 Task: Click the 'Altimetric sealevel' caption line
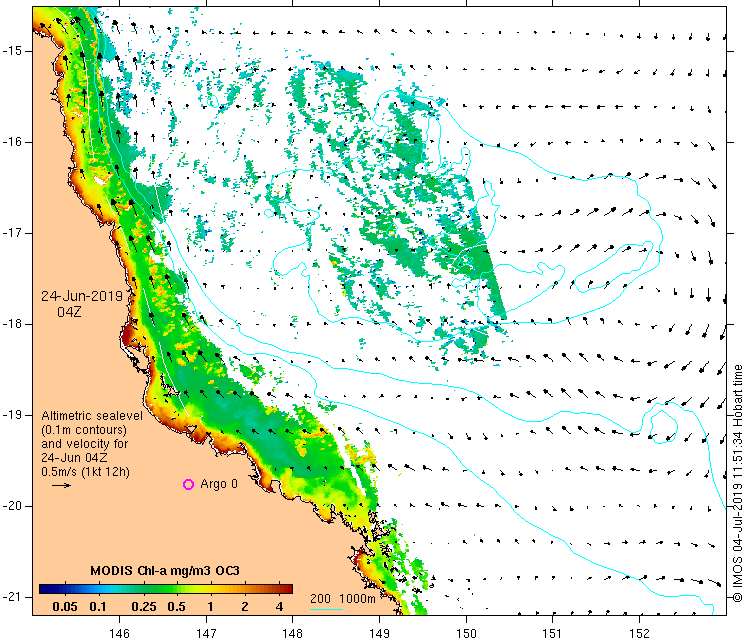click(92, 416)
